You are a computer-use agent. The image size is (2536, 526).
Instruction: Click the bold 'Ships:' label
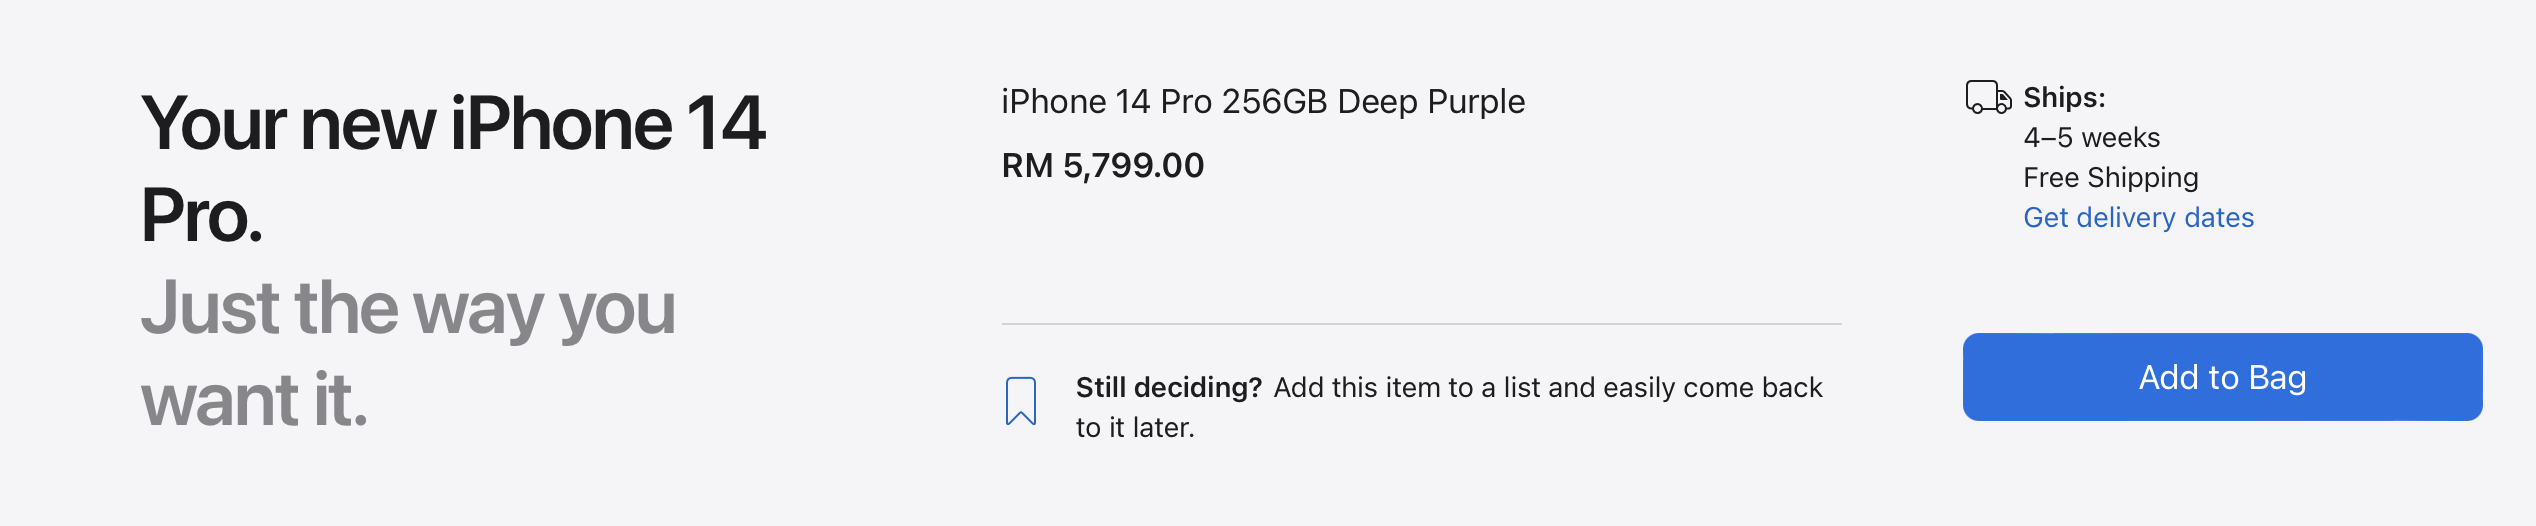point(2064,98)
